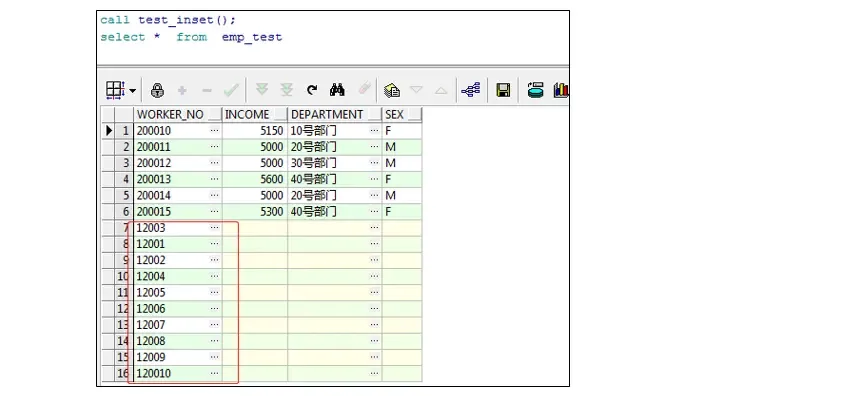The image size is (851, 396).
Task: Click the fetch next page arrows icon
Action: coord(262,90)
